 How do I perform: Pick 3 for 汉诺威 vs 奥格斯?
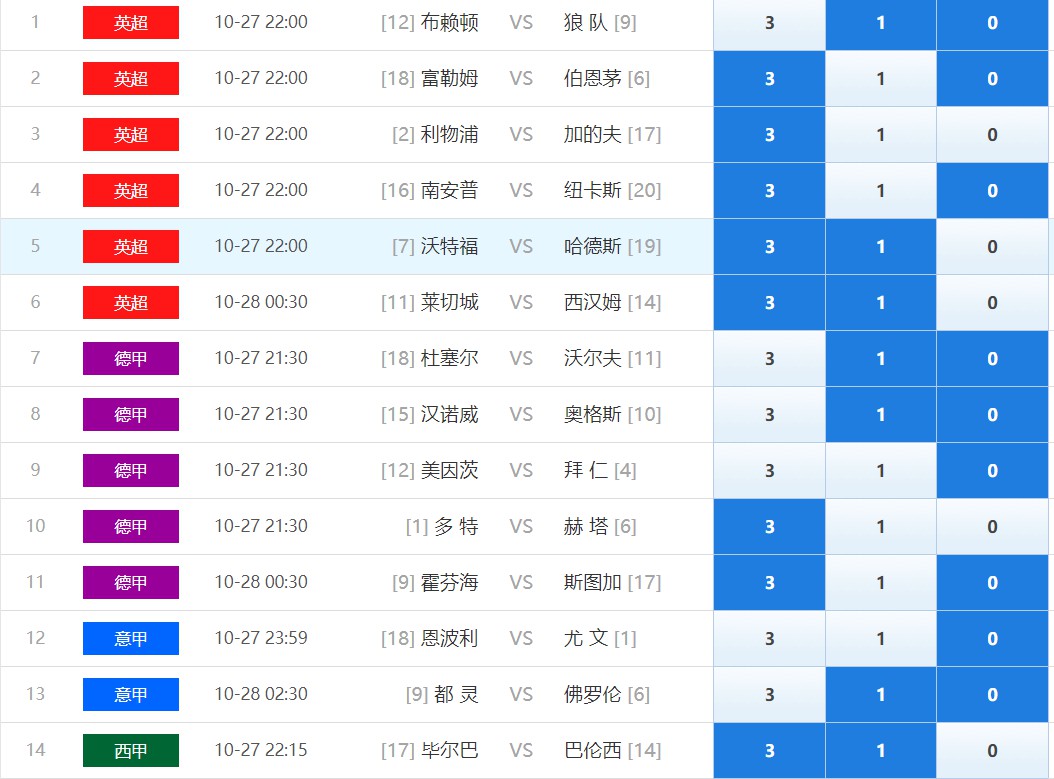click(769, 415)
